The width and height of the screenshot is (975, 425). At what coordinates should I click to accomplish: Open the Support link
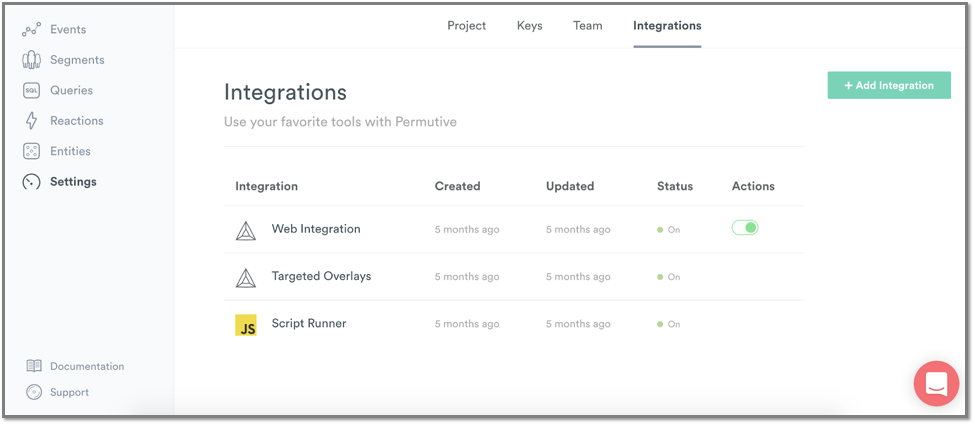70,392
